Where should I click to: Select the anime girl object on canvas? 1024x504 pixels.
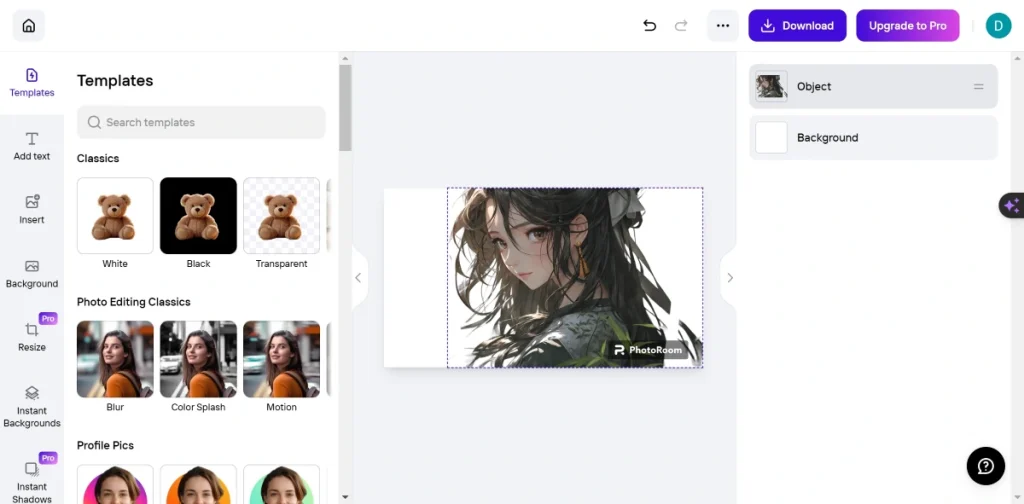[575, 277]
